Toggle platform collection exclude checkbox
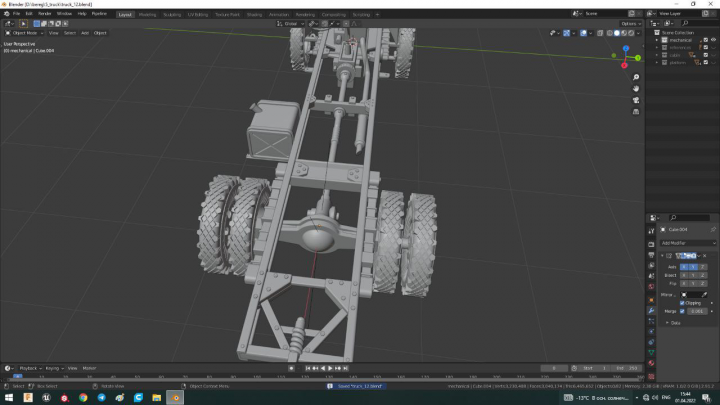The height and width of the screenshot is (405, 720). point(706,62)
